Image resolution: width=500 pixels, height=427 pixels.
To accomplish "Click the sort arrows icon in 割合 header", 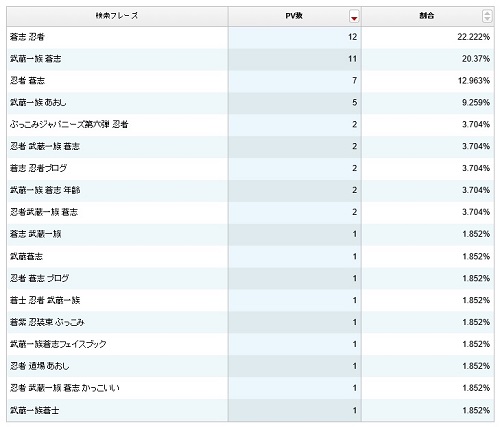I will coord(487,16).
